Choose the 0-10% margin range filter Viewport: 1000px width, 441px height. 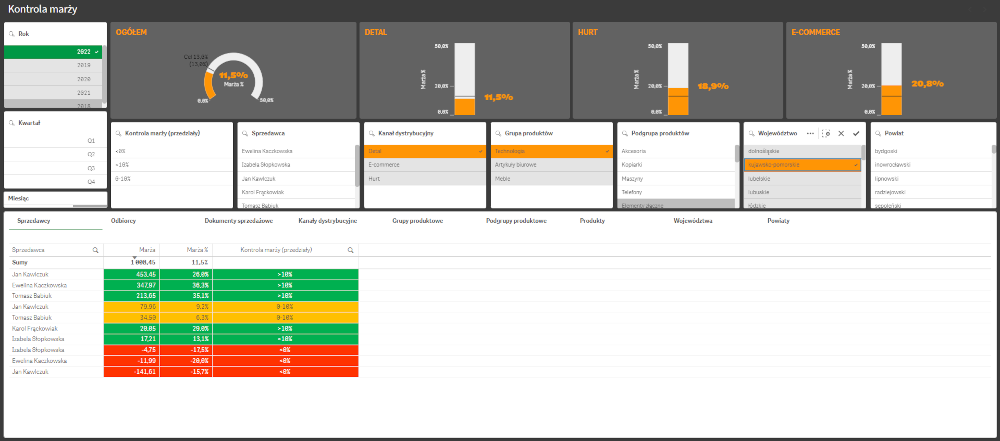(x=171, y=179)
